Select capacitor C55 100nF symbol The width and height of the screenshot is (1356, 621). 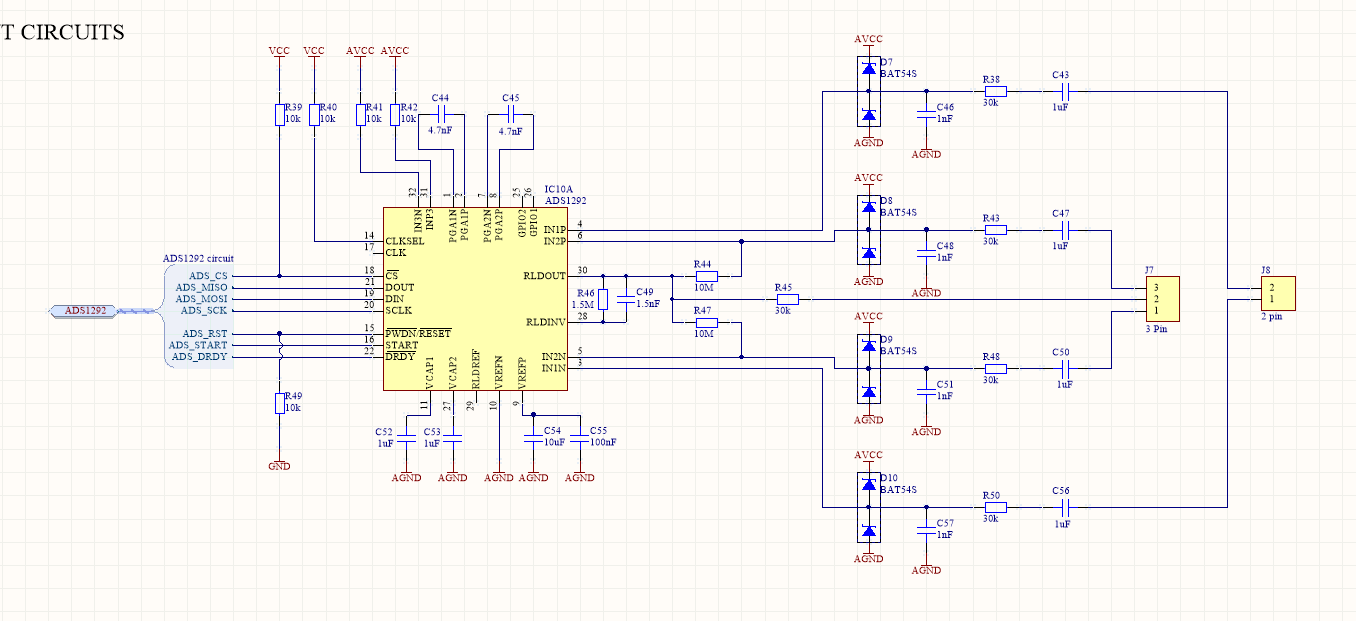579,437
